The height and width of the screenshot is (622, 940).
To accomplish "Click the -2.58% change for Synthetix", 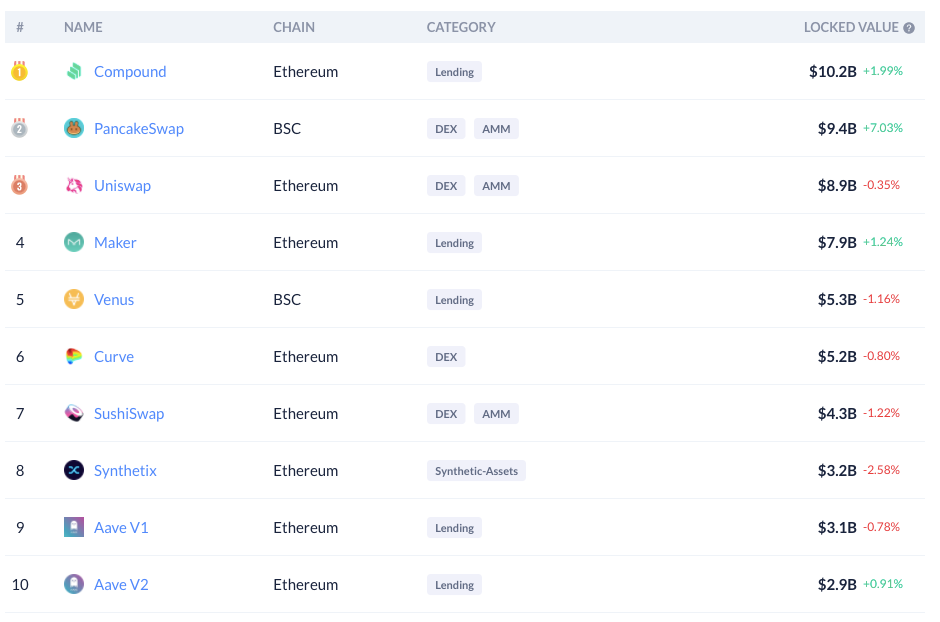I will [881, 470].
